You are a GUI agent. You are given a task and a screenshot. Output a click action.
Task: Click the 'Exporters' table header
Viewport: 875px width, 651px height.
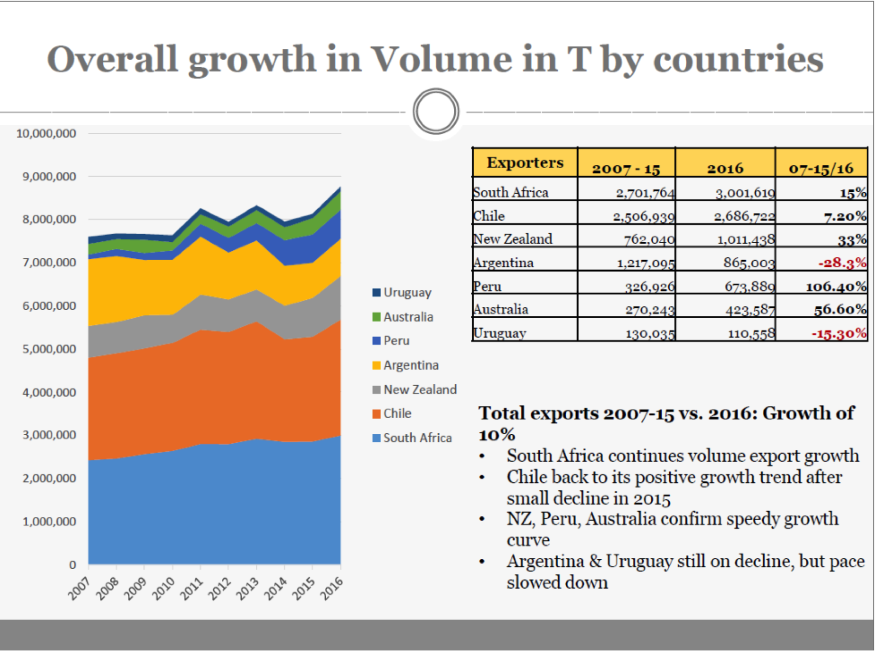tap(525, 162)
